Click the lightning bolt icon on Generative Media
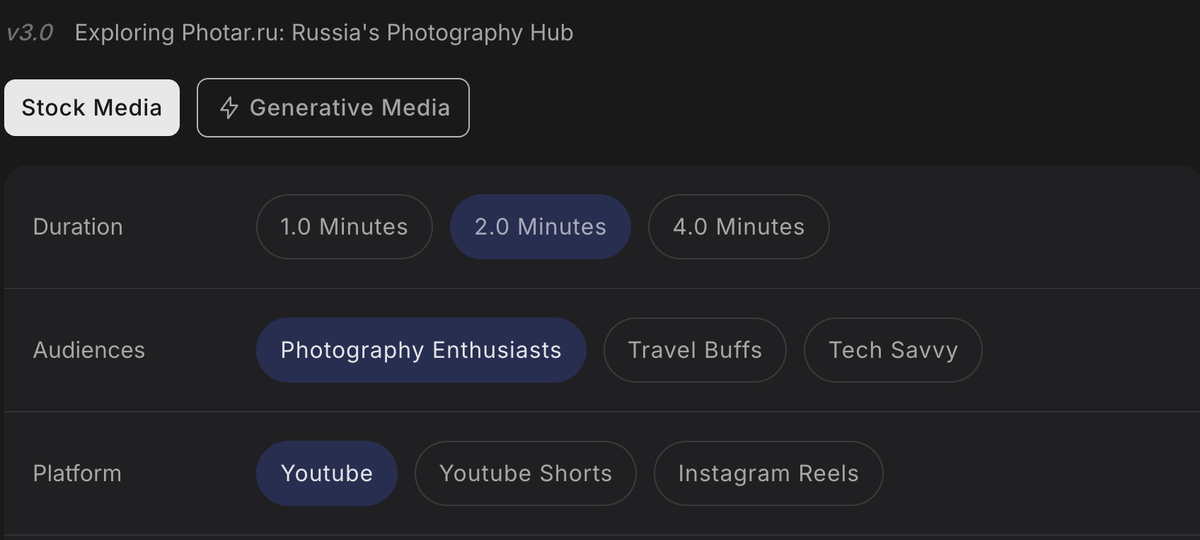 (229, 108)
